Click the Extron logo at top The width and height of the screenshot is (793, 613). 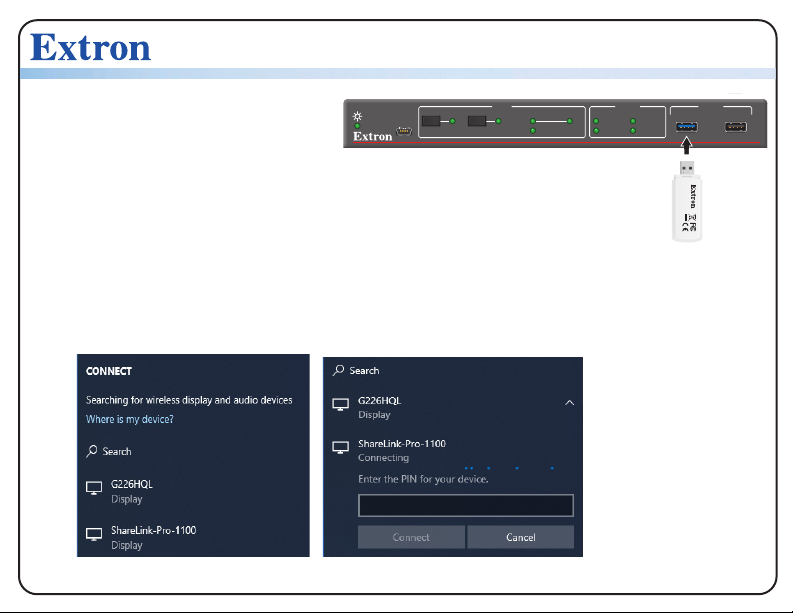click(x=91, y=48)
